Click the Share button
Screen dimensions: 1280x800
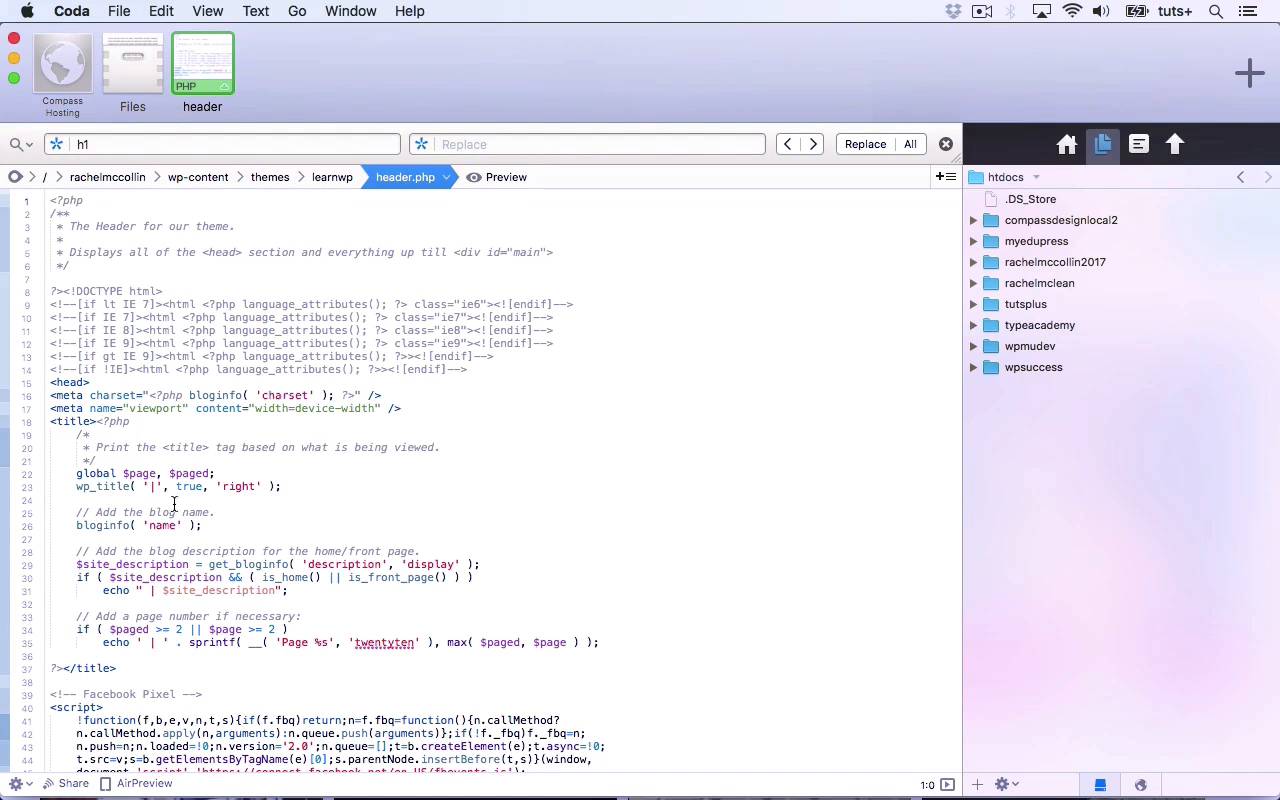(65, 784)
